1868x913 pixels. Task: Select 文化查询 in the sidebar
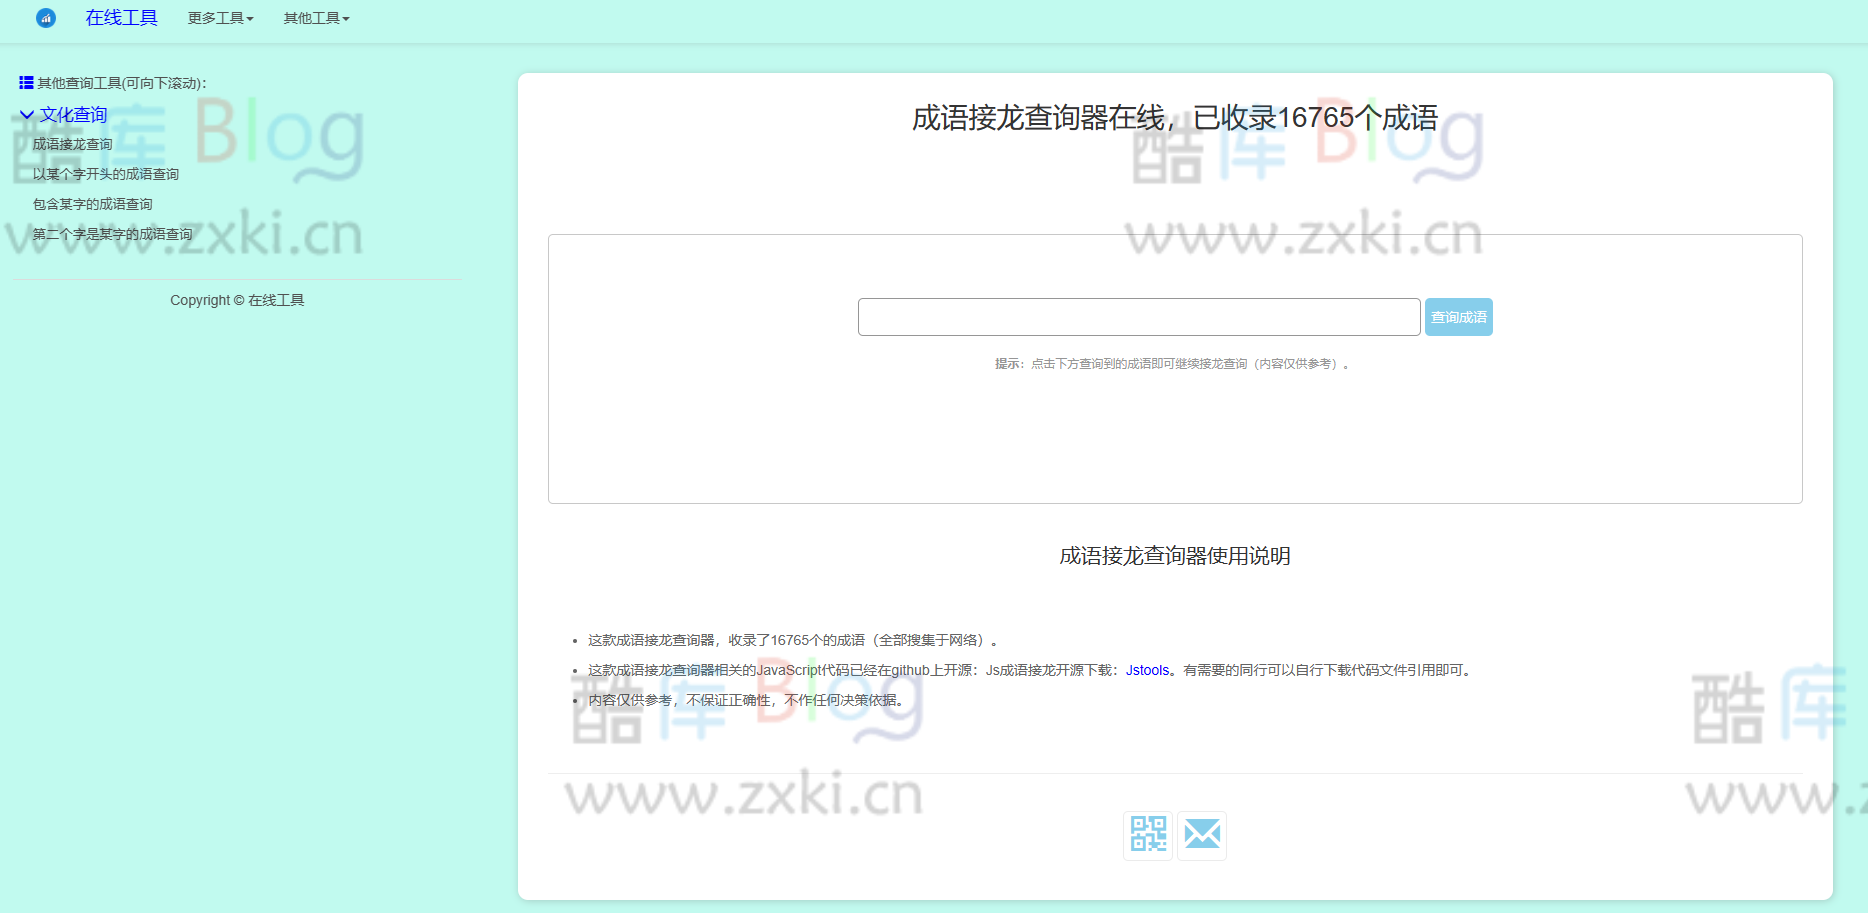click(x=73, y=114)
